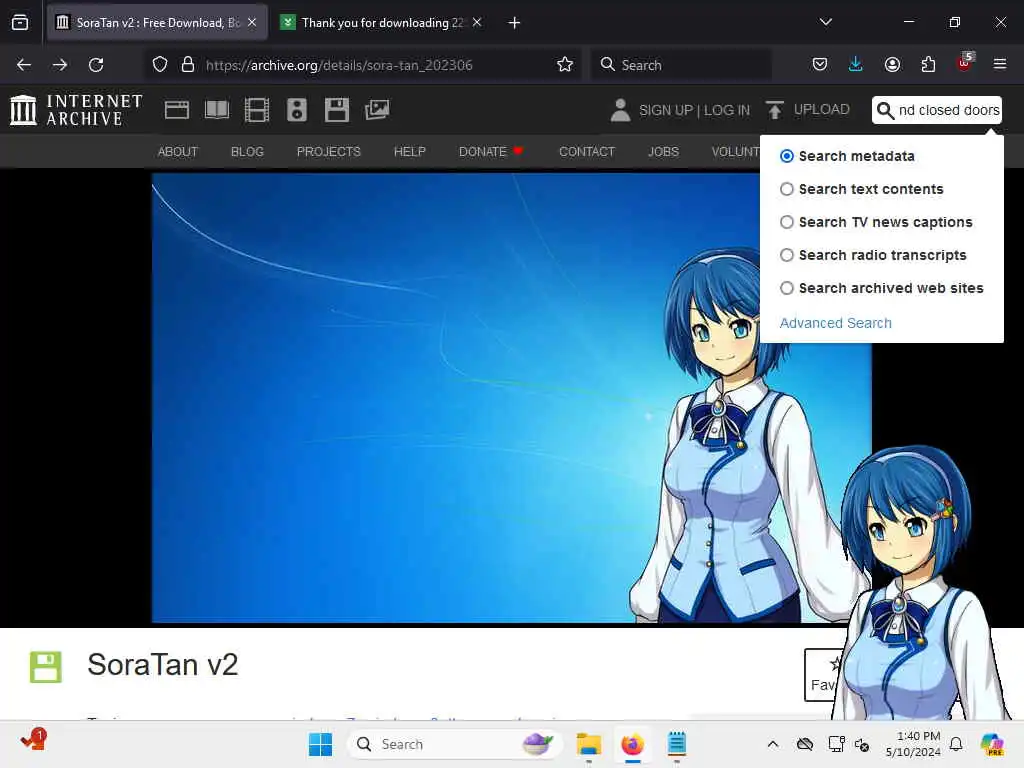
Task: Click the uBlock Origin extension icon
Action: tap(965, 63)
